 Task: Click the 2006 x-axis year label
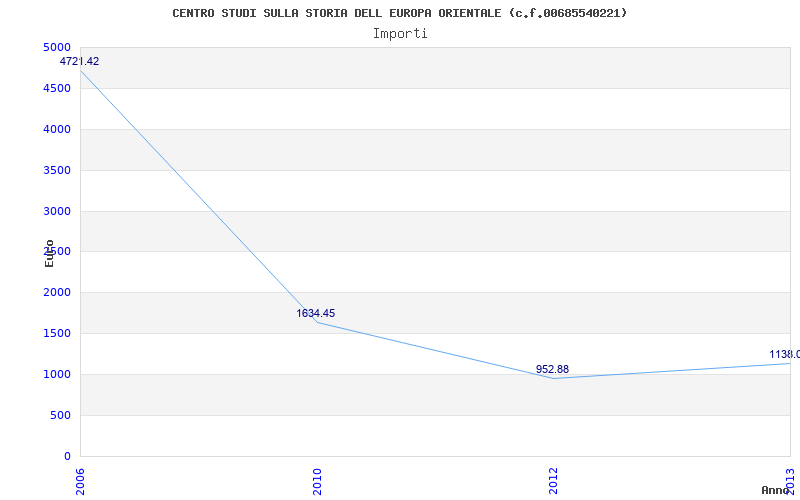pos(80,481)
